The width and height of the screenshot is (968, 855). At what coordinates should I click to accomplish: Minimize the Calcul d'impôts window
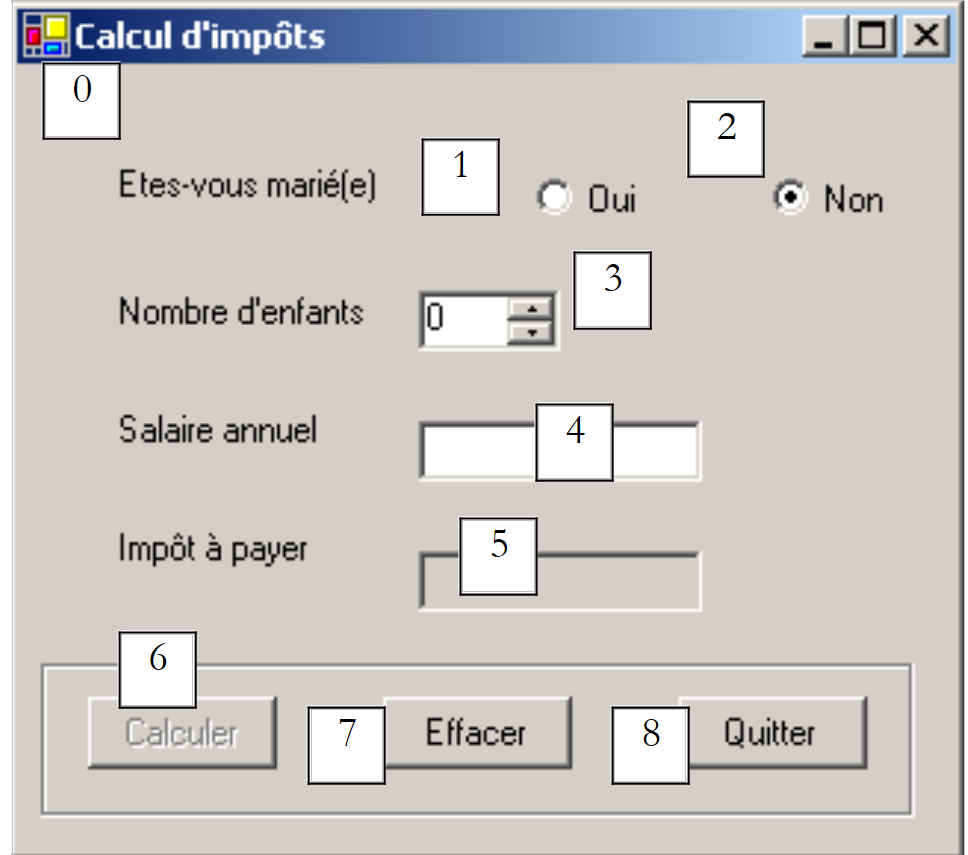pyautogui.click(x=824, y=37)
